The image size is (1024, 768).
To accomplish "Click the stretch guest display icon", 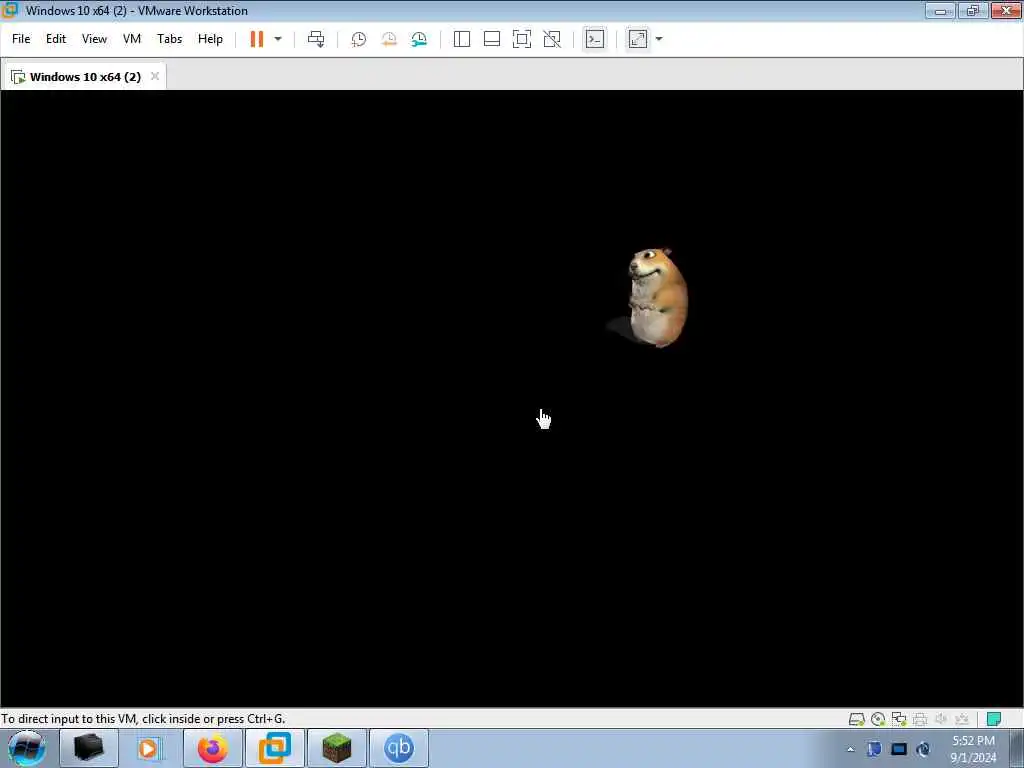I will click(x=638, y=39).
